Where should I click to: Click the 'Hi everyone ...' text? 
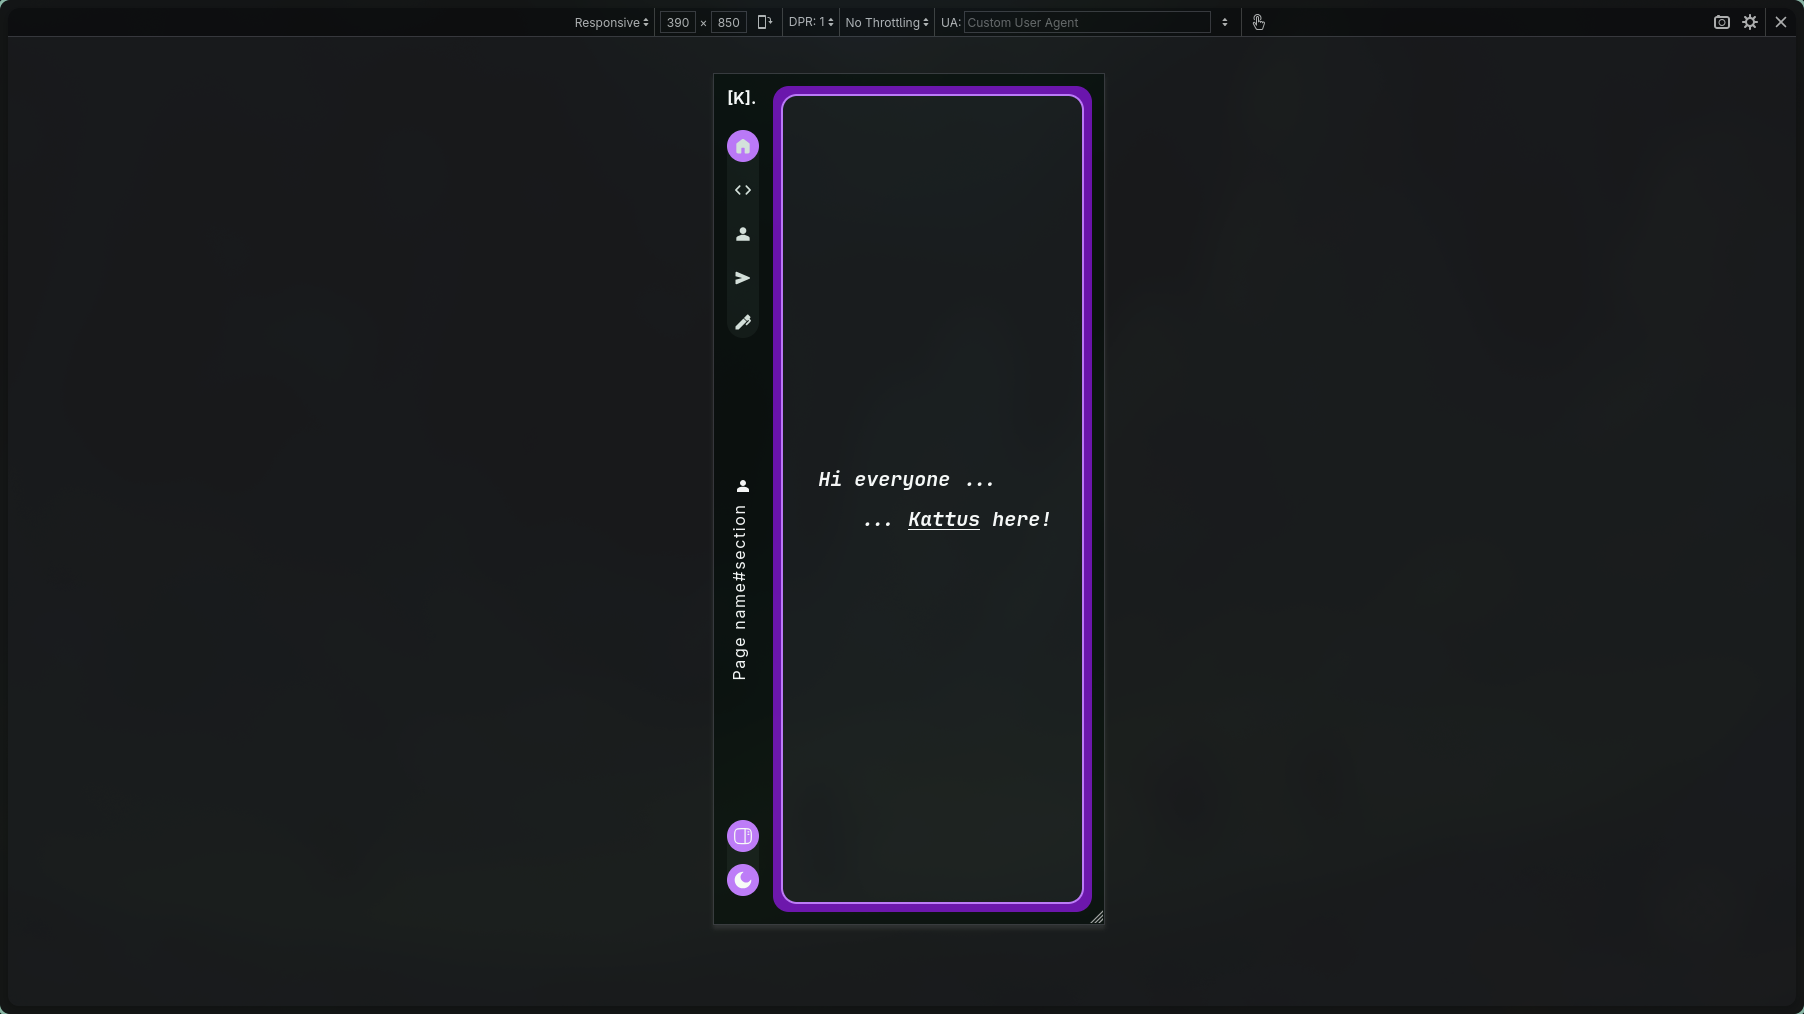pyautogui.click(x=906, y=479)
